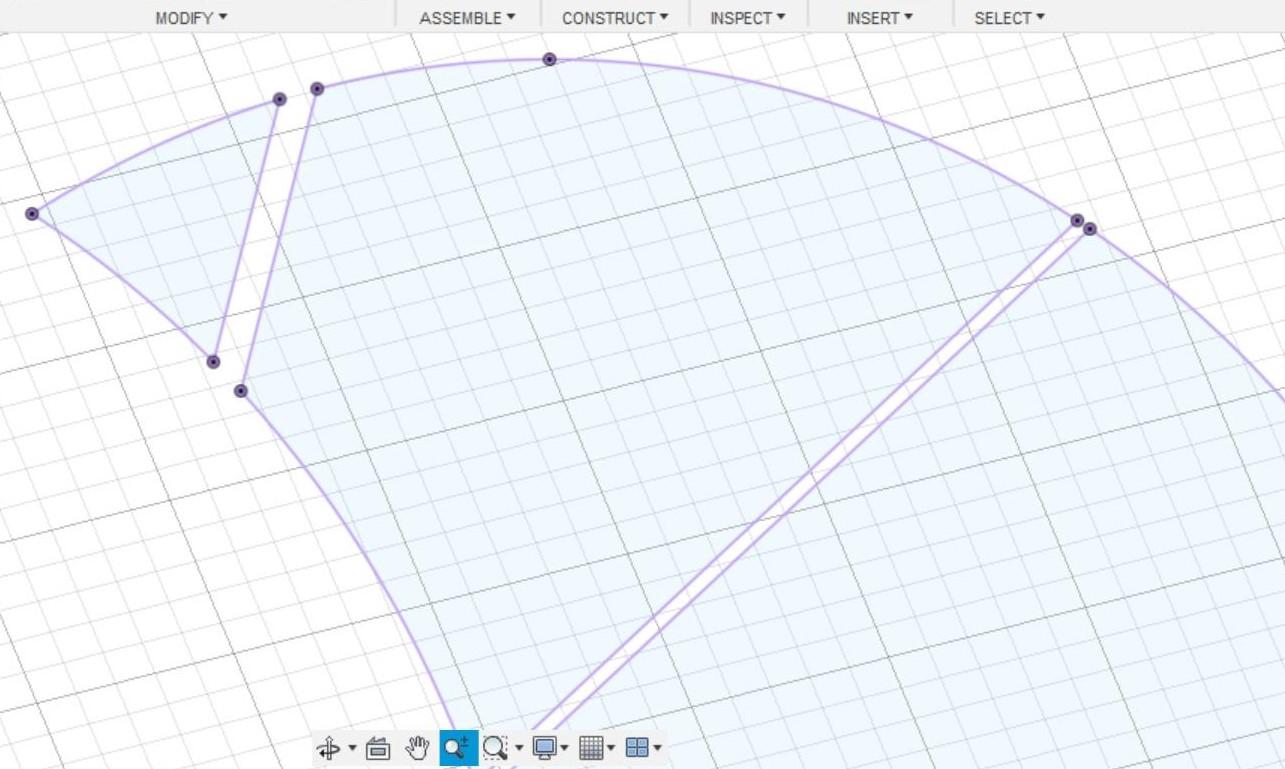
Task: Select the sketch point atop the large arc
Action: (549, 60)
